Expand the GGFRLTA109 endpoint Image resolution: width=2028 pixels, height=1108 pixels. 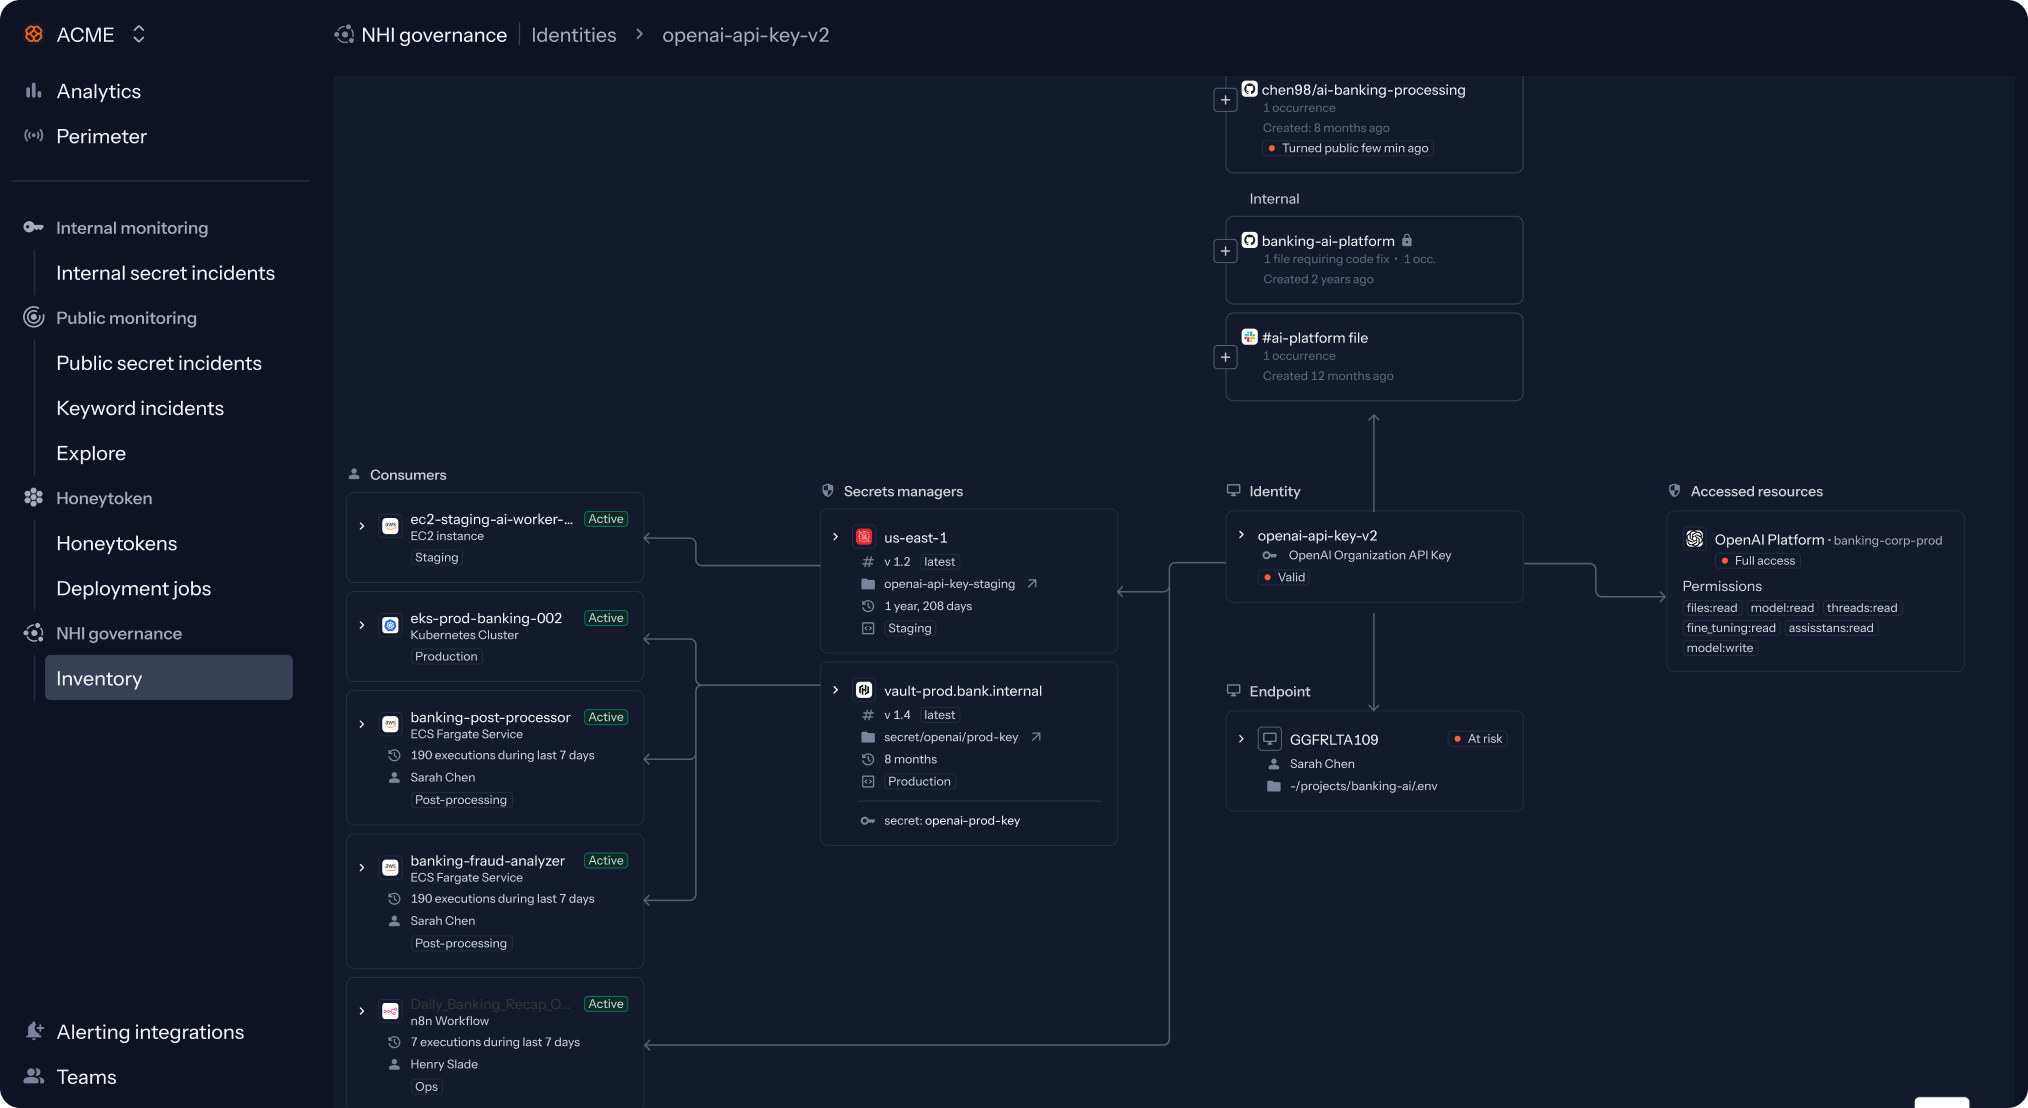1242,739
